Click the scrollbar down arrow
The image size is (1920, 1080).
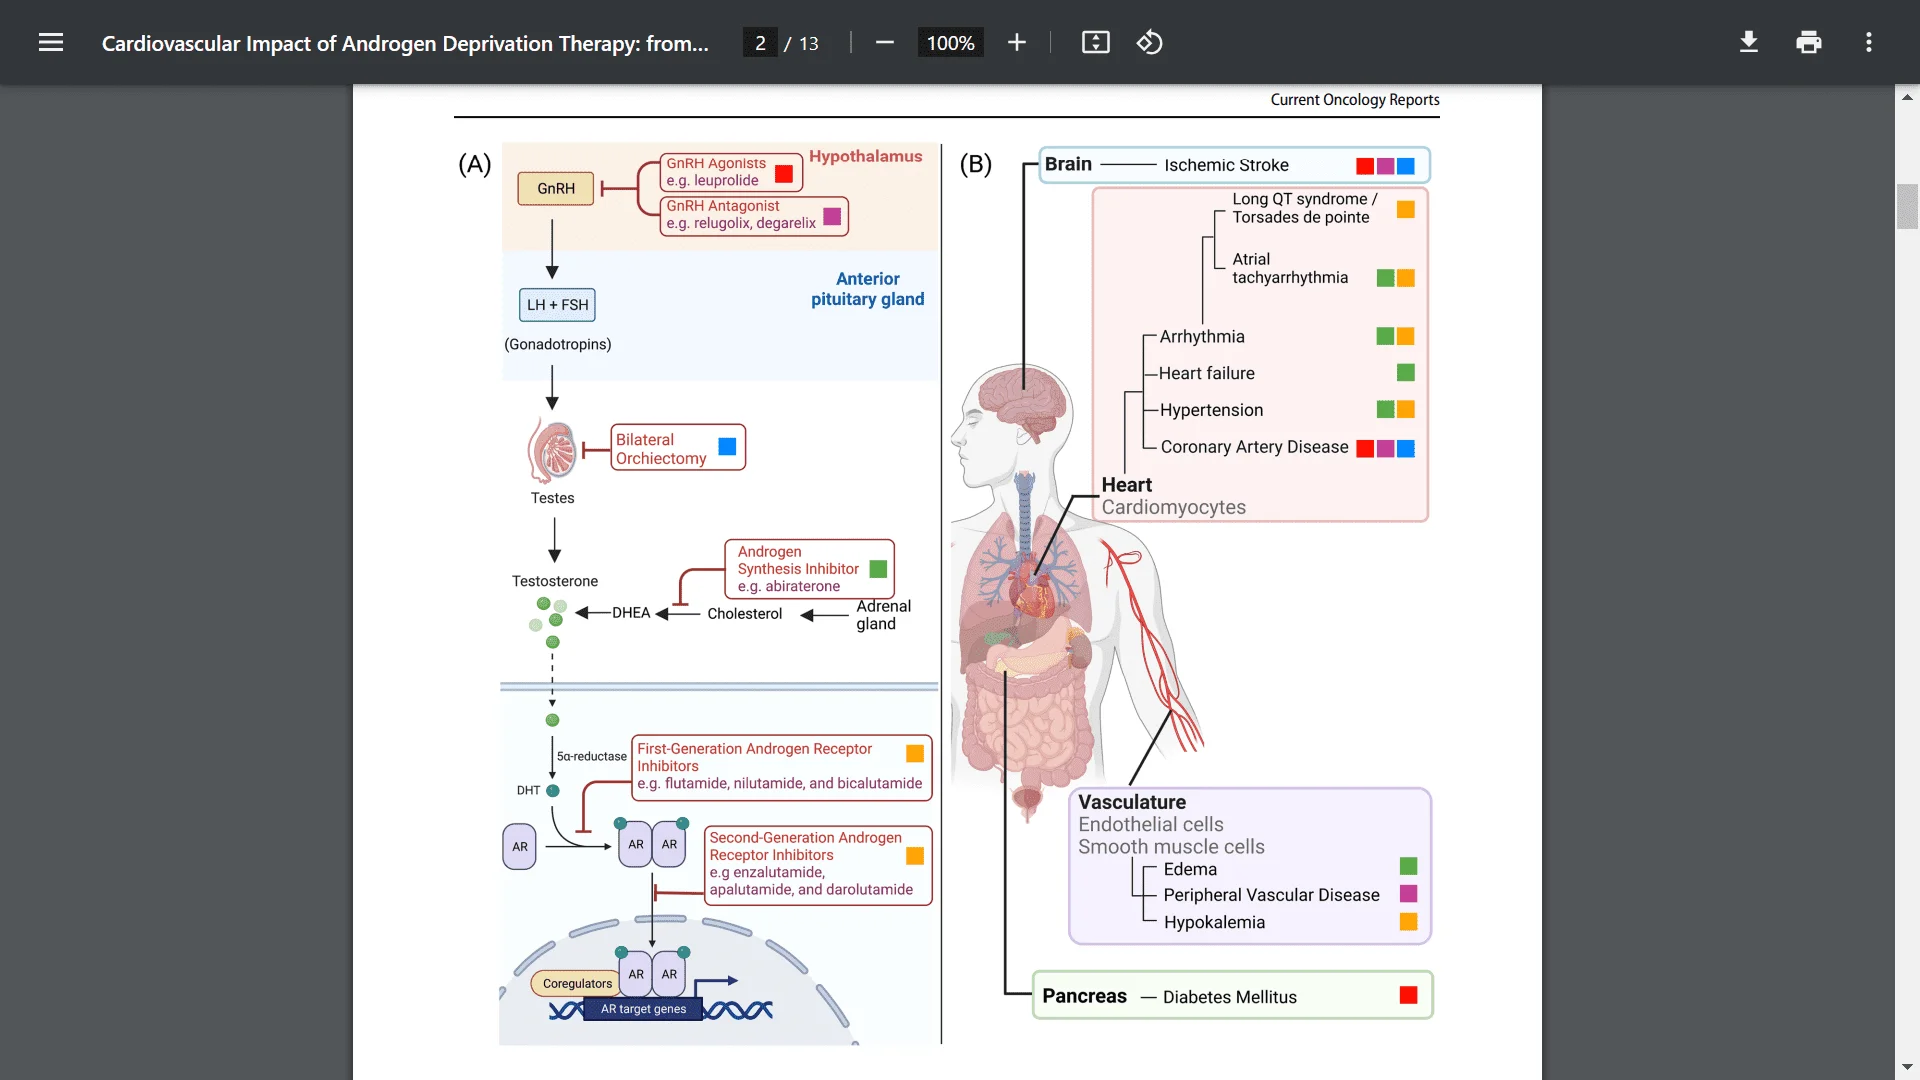[x=1907, y=1065]
